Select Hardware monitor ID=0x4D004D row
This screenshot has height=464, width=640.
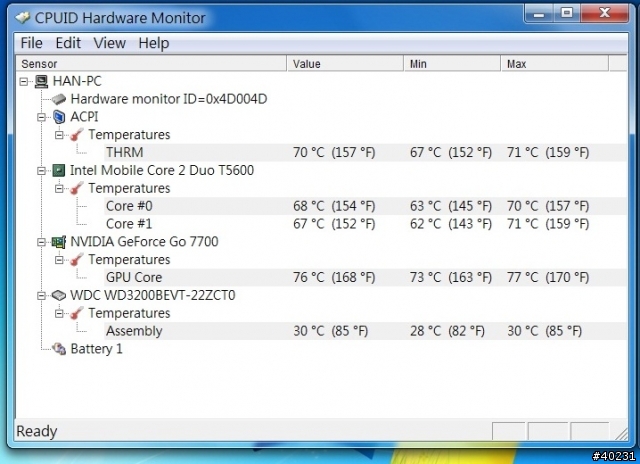point(169,99)
